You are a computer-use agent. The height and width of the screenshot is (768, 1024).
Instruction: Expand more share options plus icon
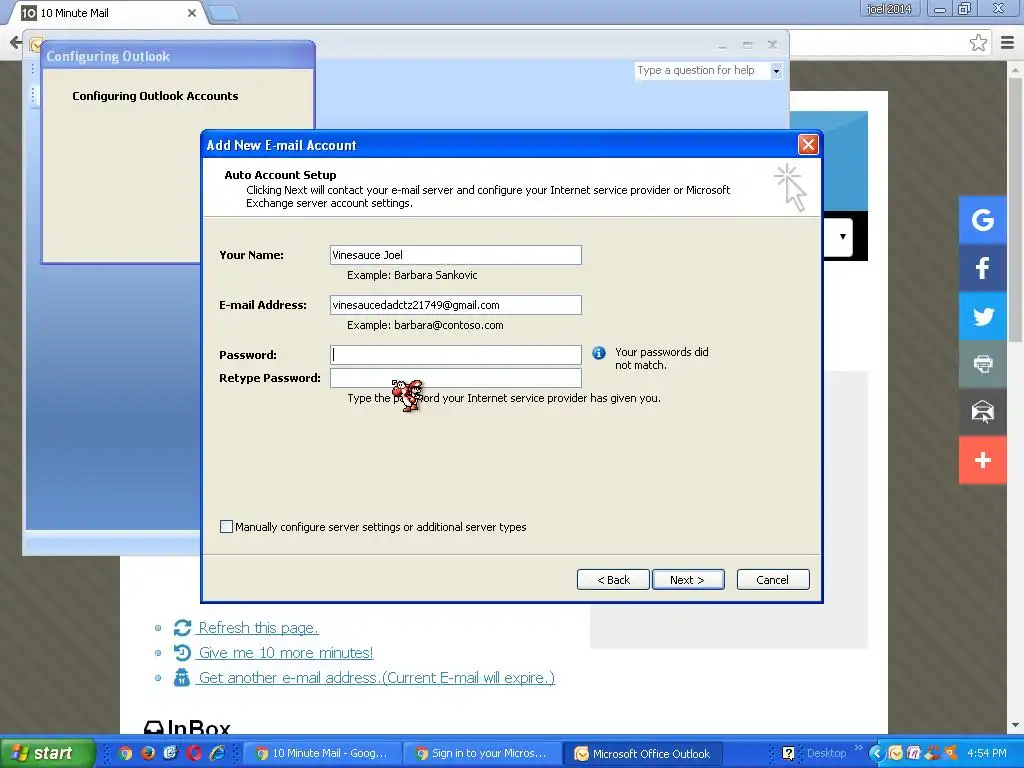coord(982,460)
